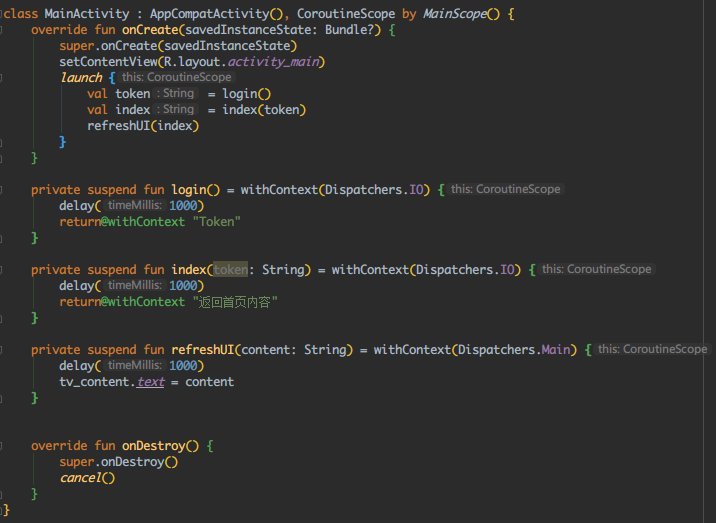Click 'delay' inside the index function
The height and width of the screenshot is (523, 716).
click(x=76, y=286)
